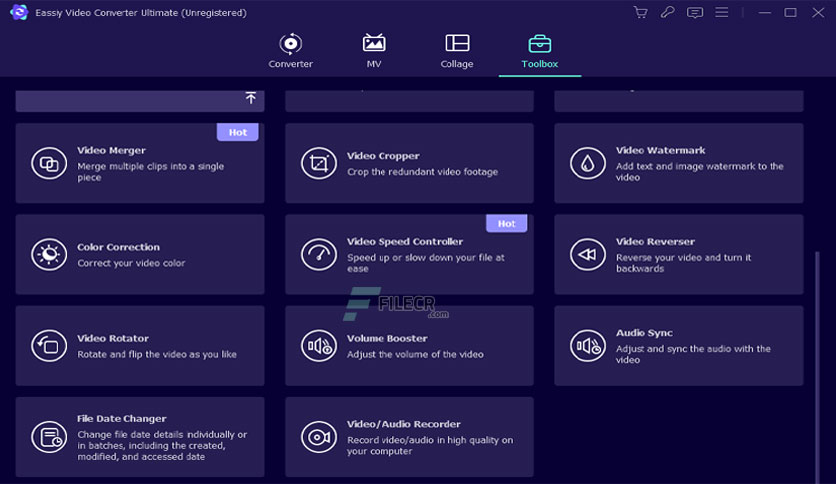The width and height of the screenshot is (836, 484).
Task: Open the Collage tab
Action: 457,51
